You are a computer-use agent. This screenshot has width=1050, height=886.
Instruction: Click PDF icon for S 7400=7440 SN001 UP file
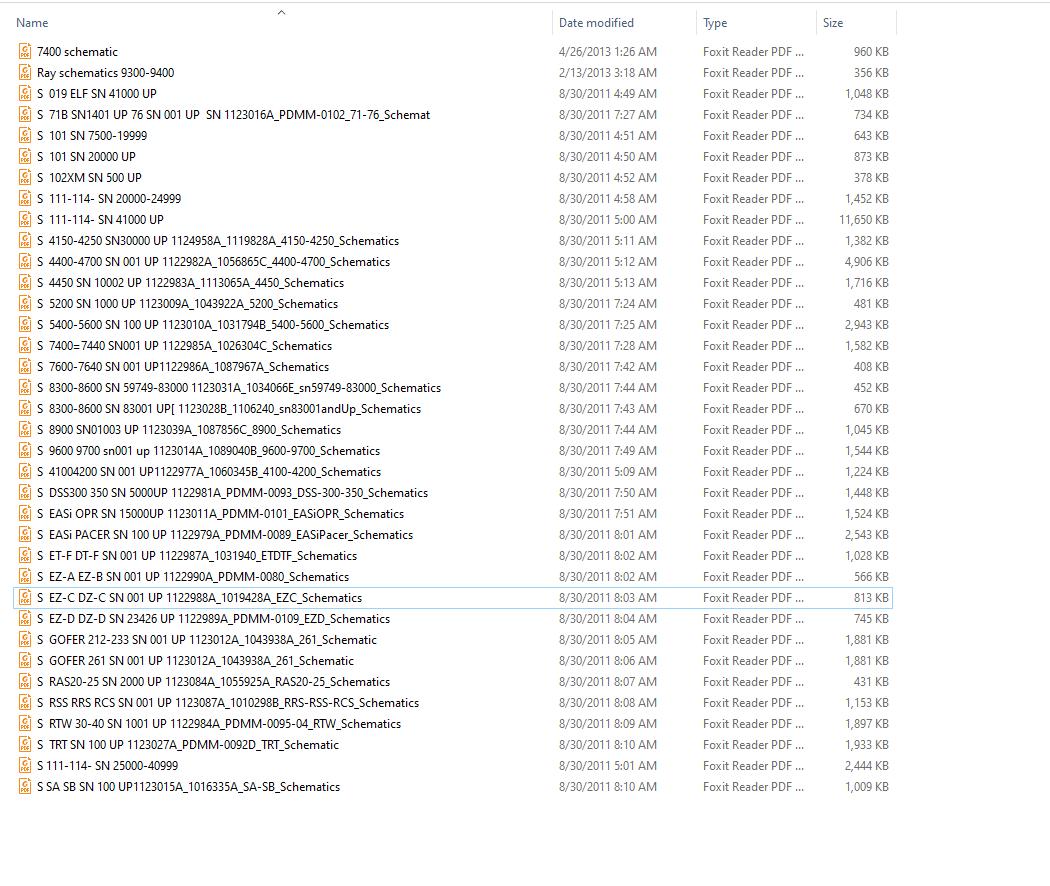(x=25, y=346)
